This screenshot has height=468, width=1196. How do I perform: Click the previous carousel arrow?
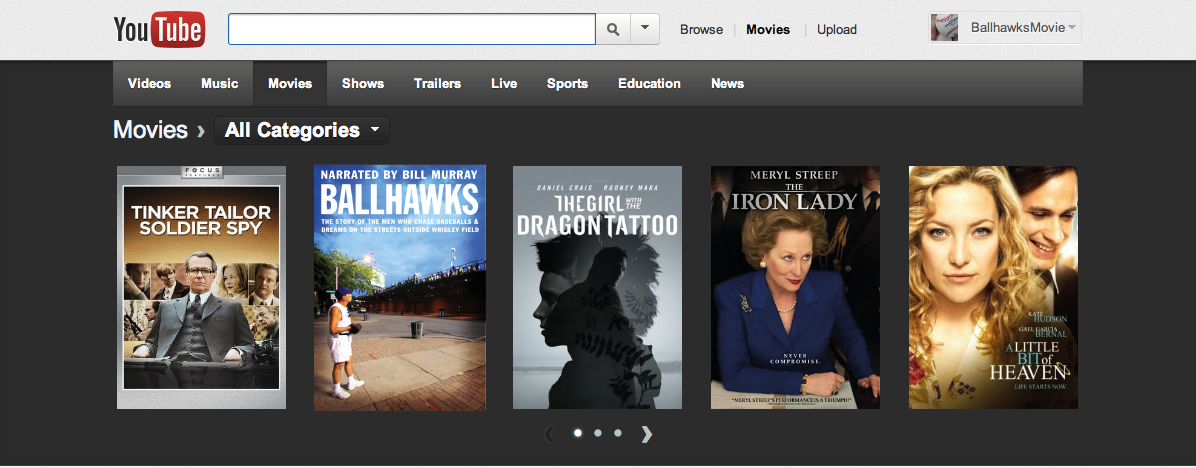coord(549,434)
